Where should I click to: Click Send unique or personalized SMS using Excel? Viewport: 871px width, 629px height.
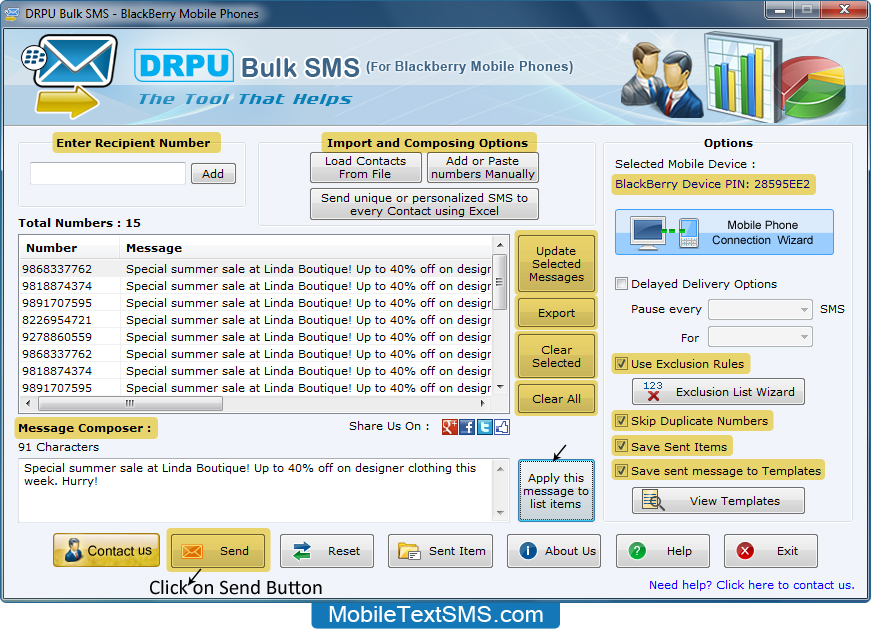(x=424, y=204)
